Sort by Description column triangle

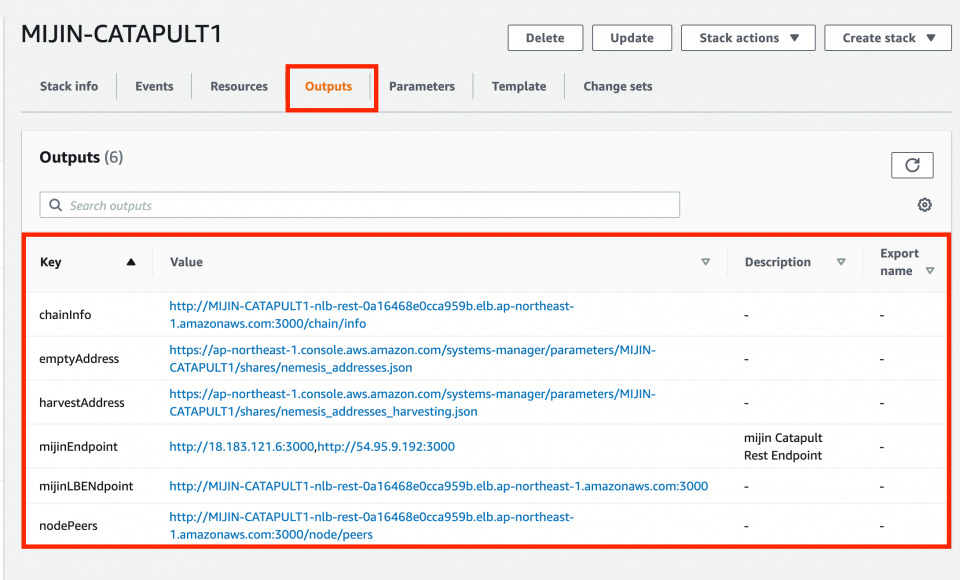pyautogui.click(x=841, y=262)
